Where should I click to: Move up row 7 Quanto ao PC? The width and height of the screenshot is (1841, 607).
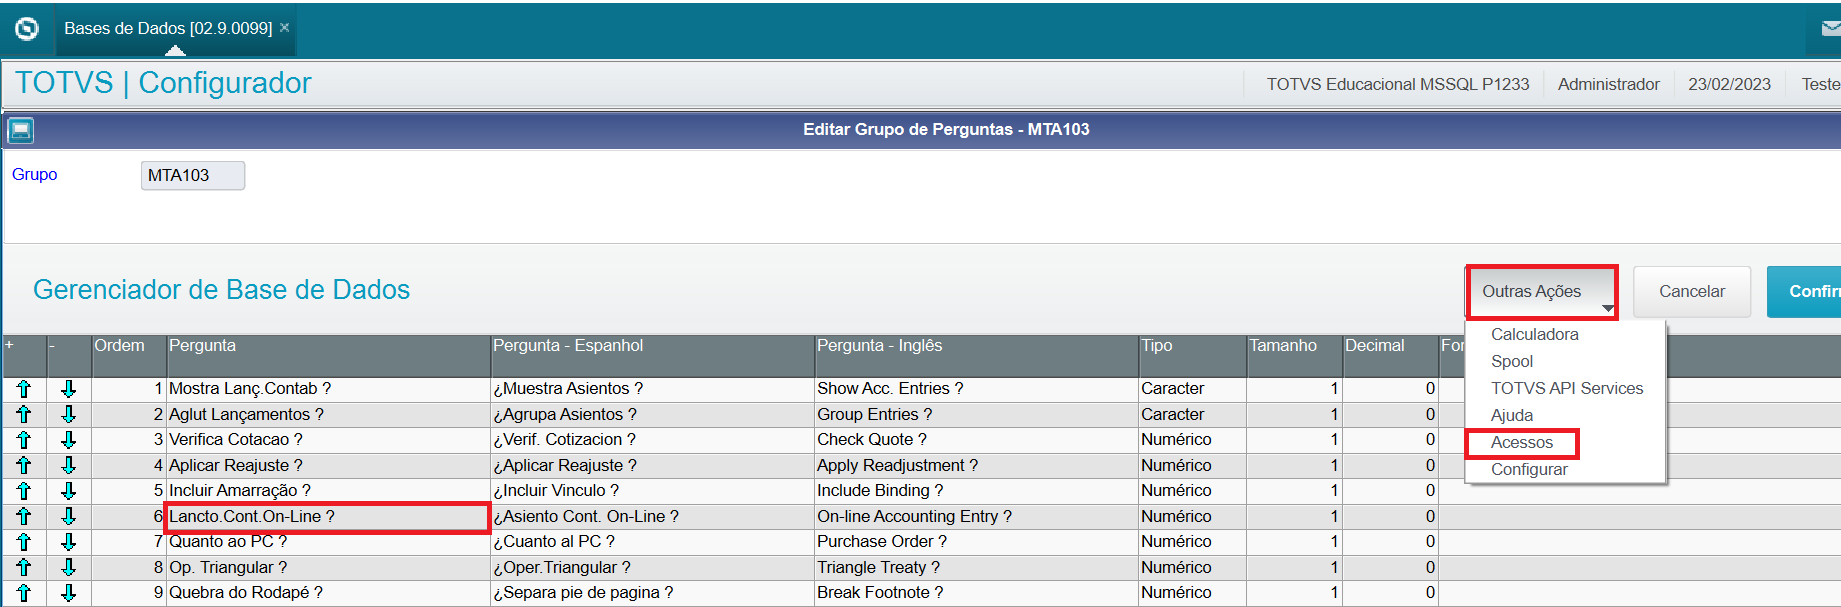(x=24, y=542)
